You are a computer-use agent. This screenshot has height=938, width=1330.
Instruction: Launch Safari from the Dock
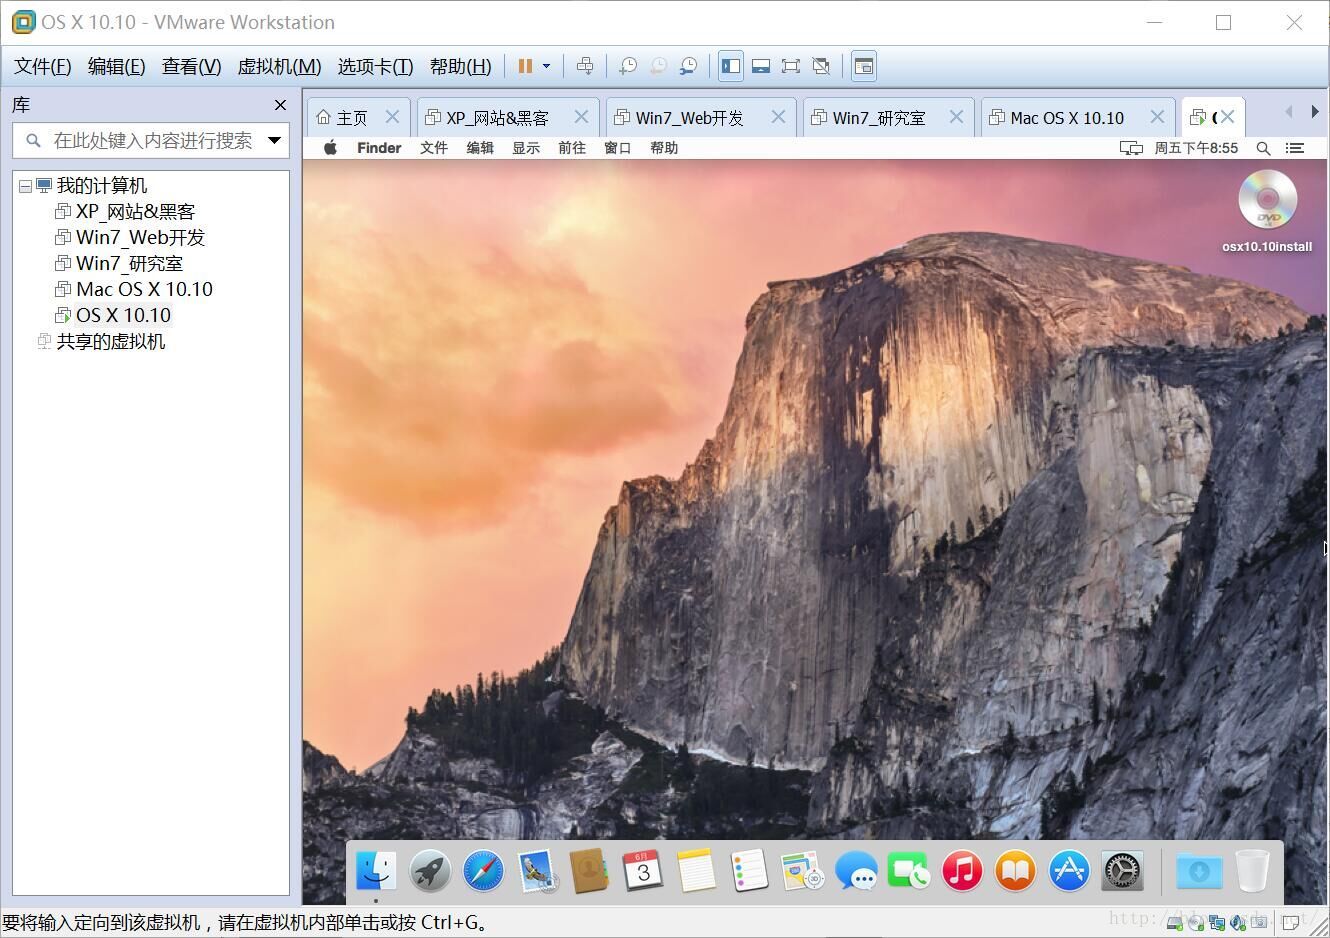(x=483, y=871)
